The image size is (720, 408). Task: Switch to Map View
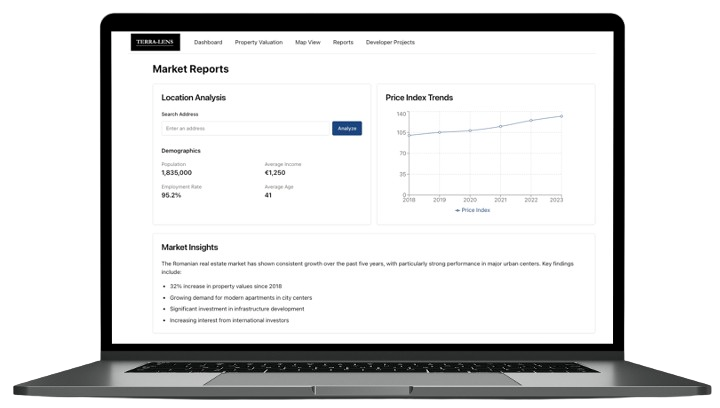click(308, 42)
